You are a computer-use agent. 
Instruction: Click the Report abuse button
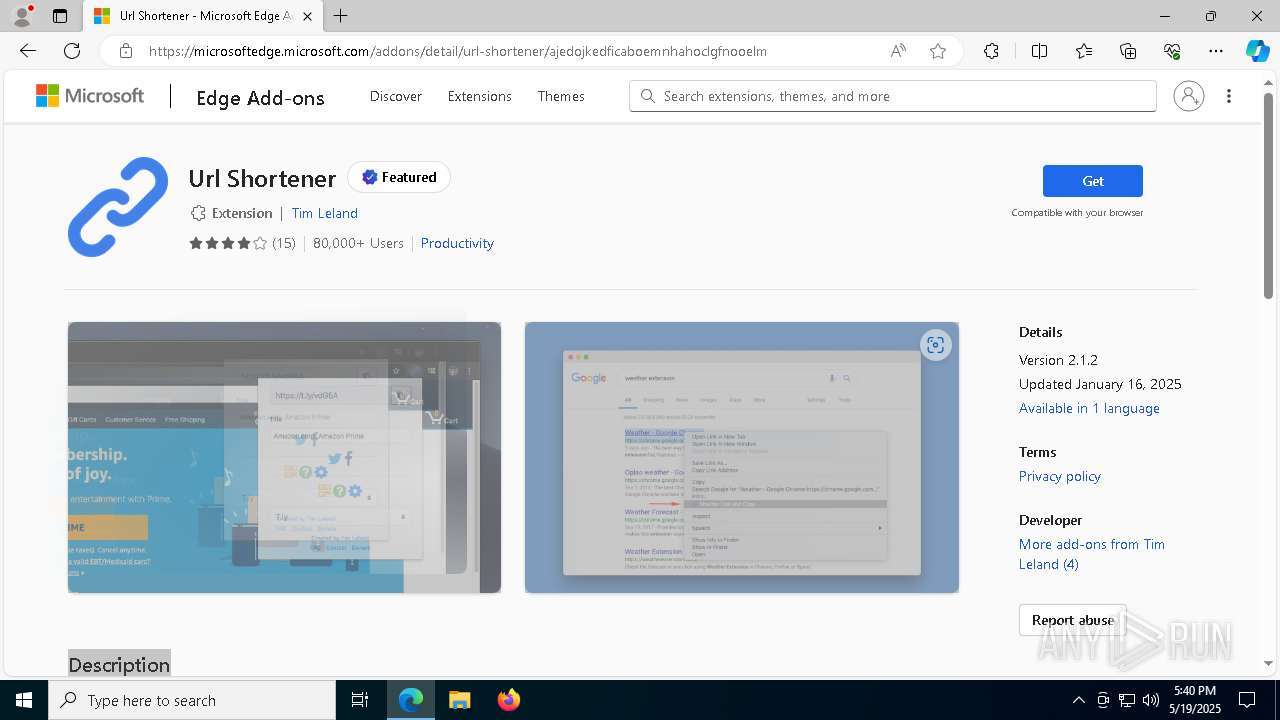click(1073, 620)
